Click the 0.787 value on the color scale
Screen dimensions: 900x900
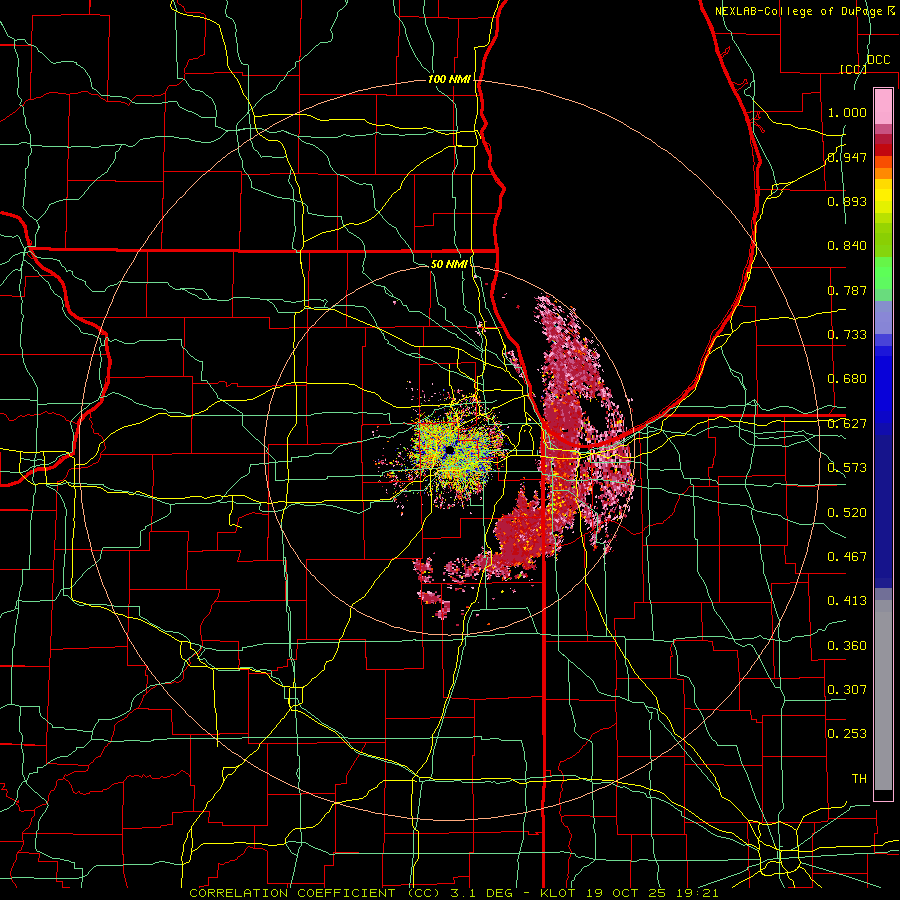(x=847, y=290)
